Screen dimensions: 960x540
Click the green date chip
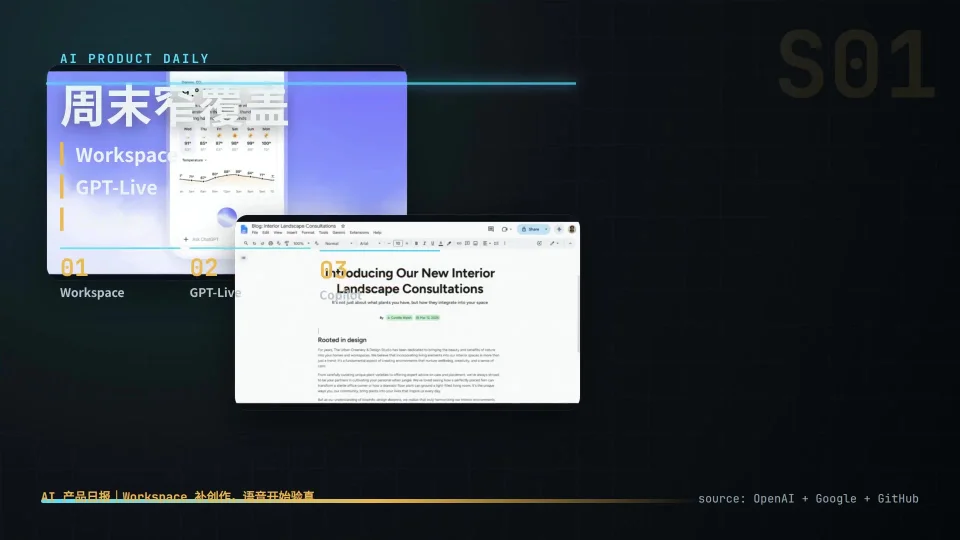tap(427, 318)
